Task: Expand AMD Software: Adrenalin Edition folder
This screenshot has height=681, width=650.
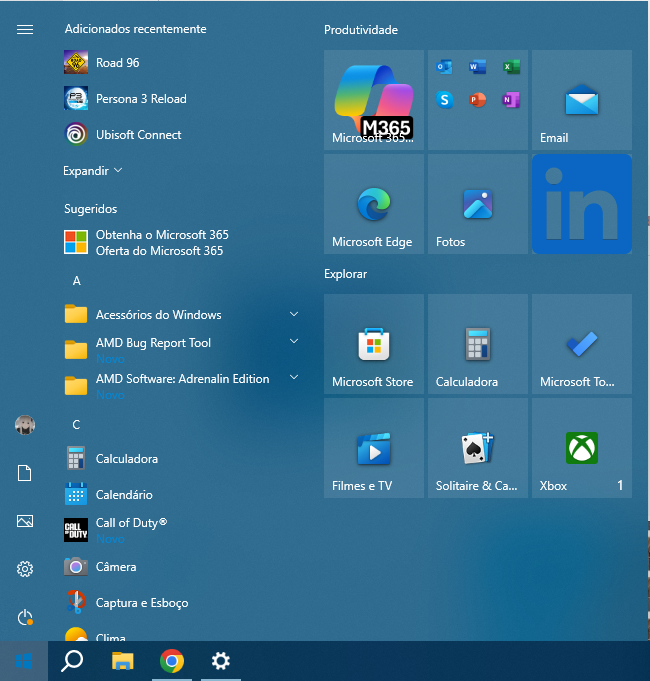Action: (182, 386)
